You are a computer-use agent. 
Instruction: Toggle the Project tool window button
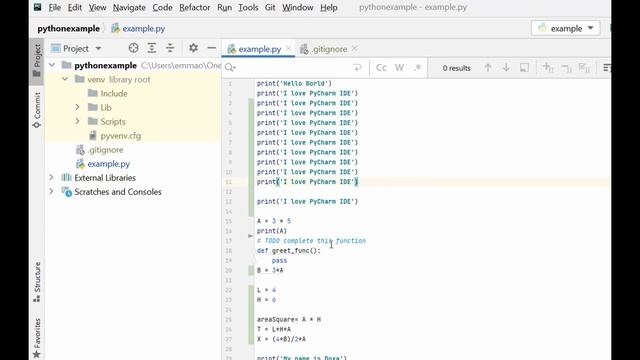pyautogui.click(x=37, y=61)
